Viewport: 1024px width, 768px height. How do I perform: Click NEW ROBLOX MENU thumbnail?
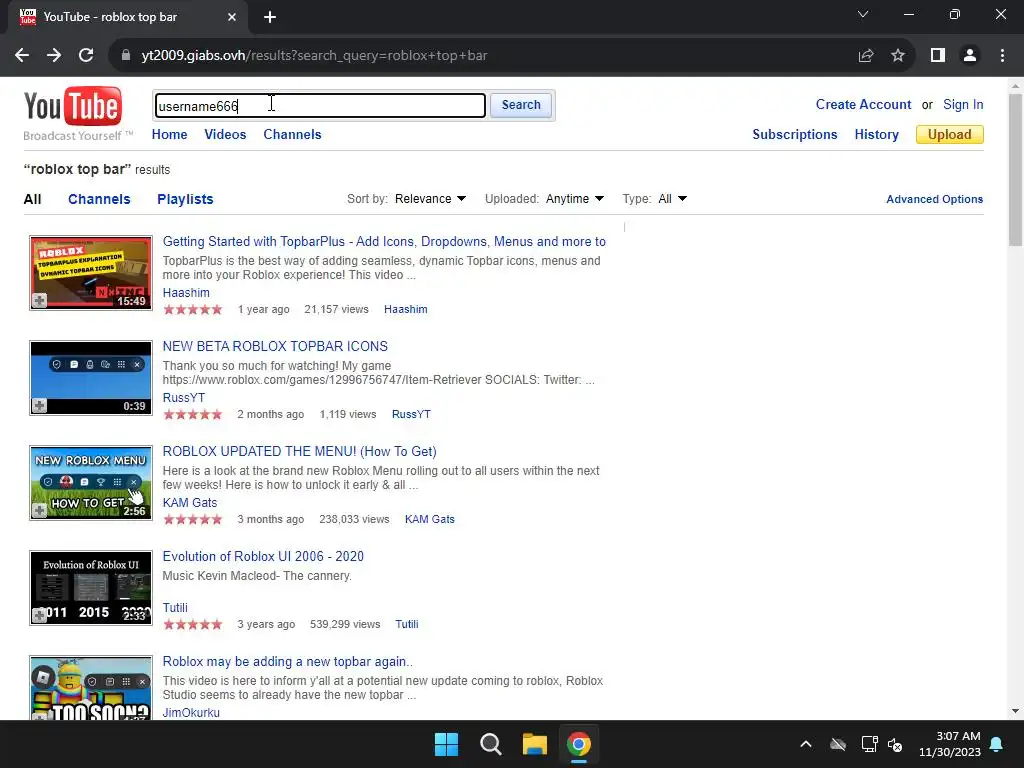point(91,483)
